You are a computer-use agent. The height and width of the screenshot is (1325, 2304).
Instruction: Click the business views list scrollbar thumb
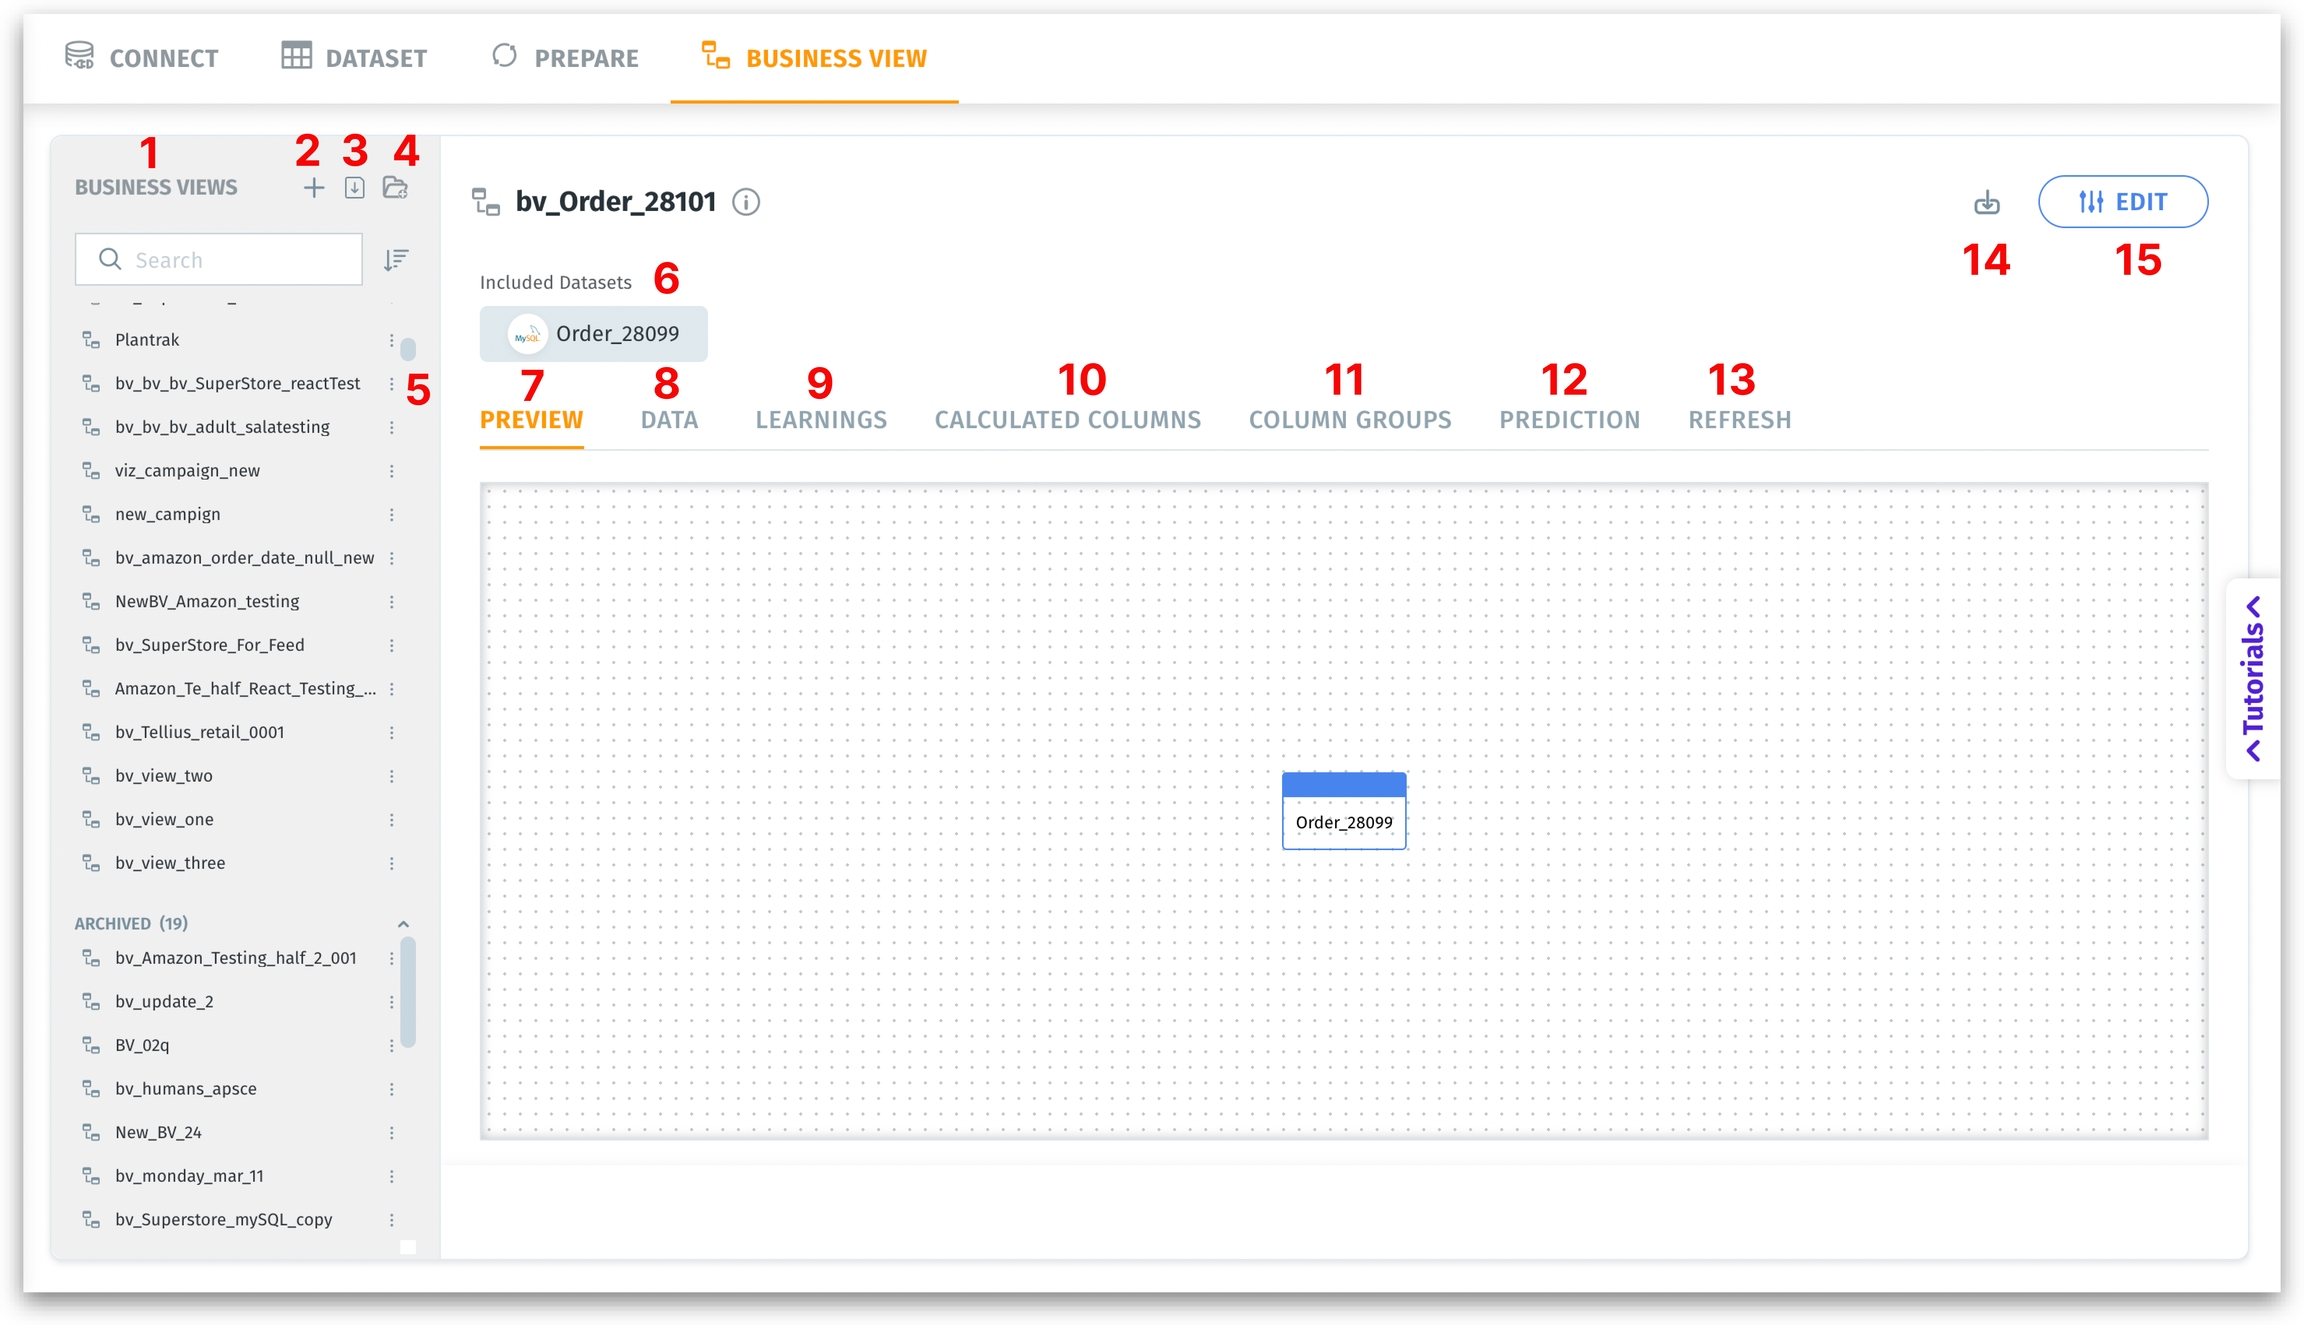coord(408,349)
